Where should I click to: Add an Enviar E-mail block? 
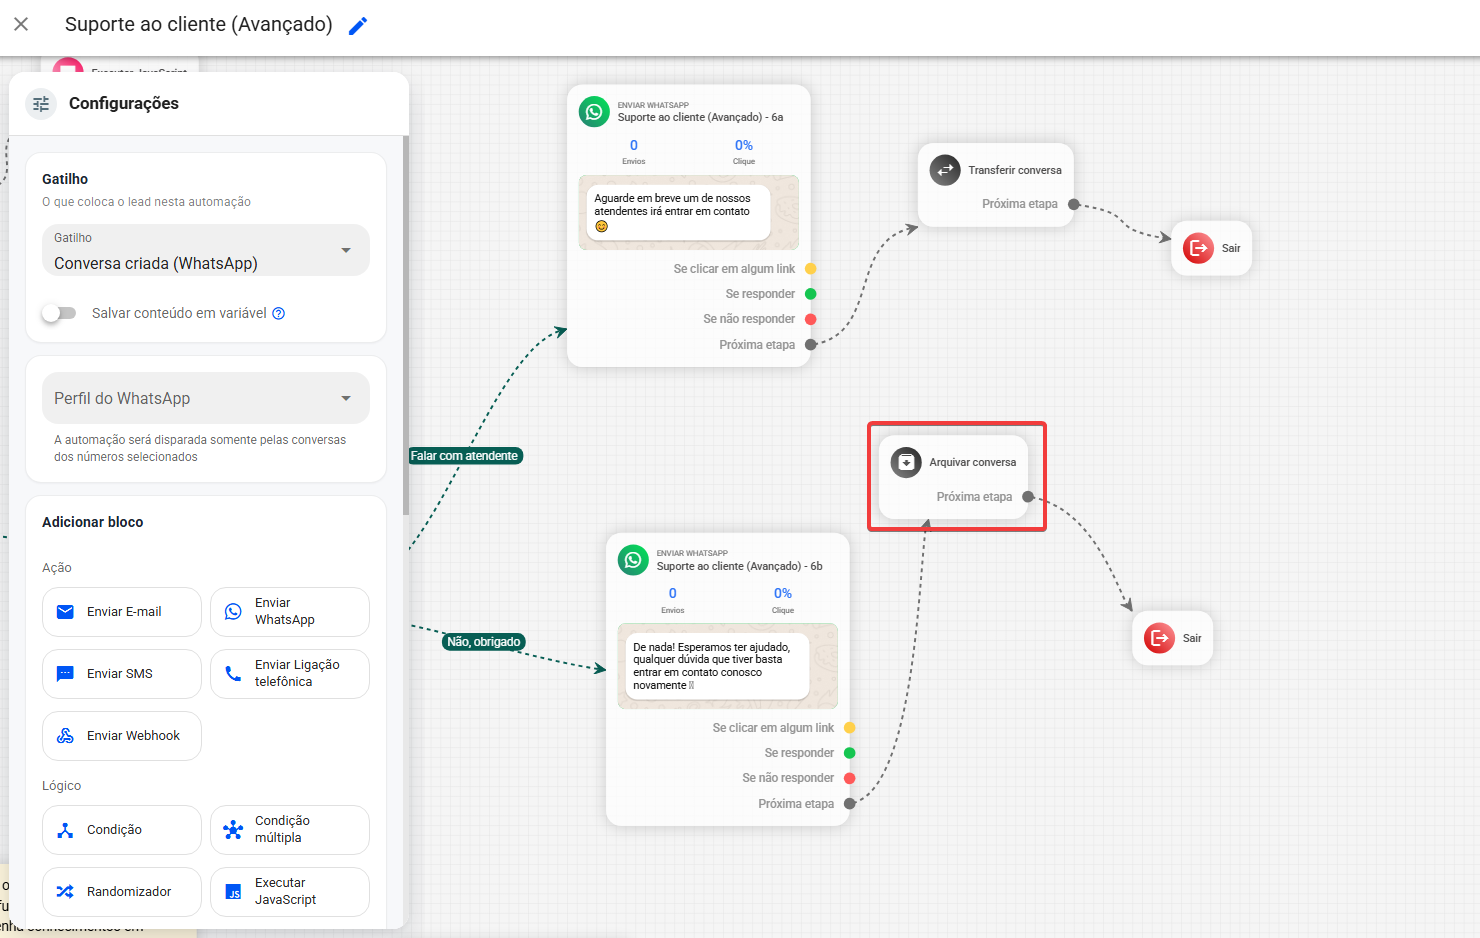pyautogui.click(x=122, y=612)
